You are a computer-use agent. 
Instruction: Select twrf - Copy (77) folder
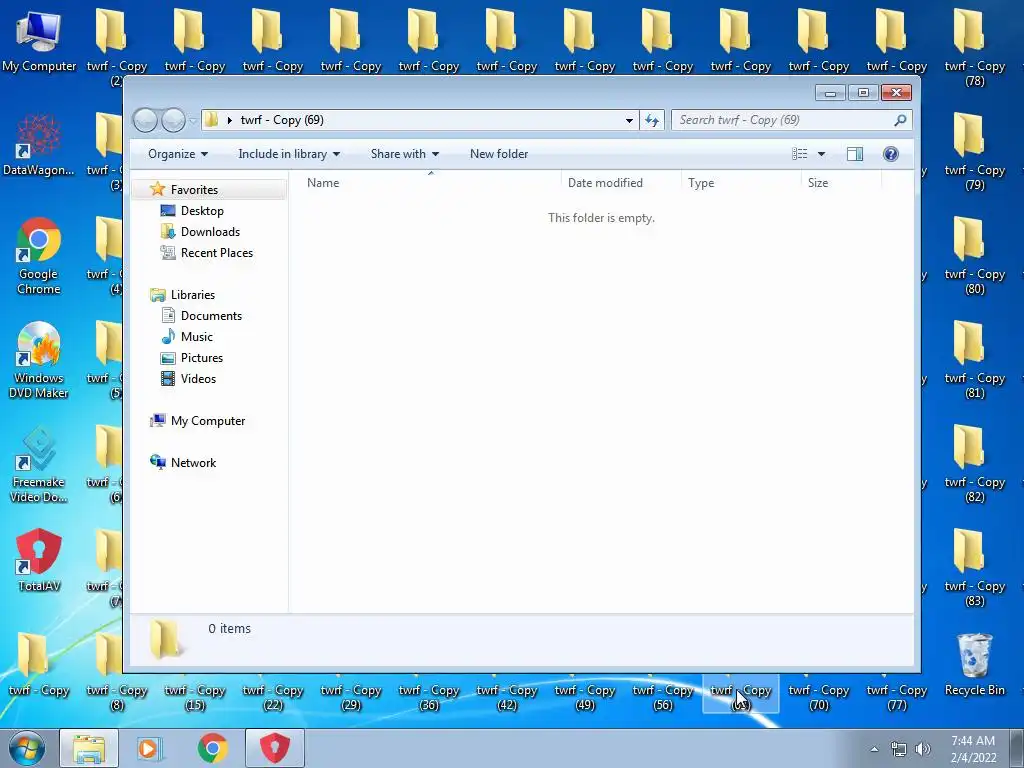pos(897,697)
